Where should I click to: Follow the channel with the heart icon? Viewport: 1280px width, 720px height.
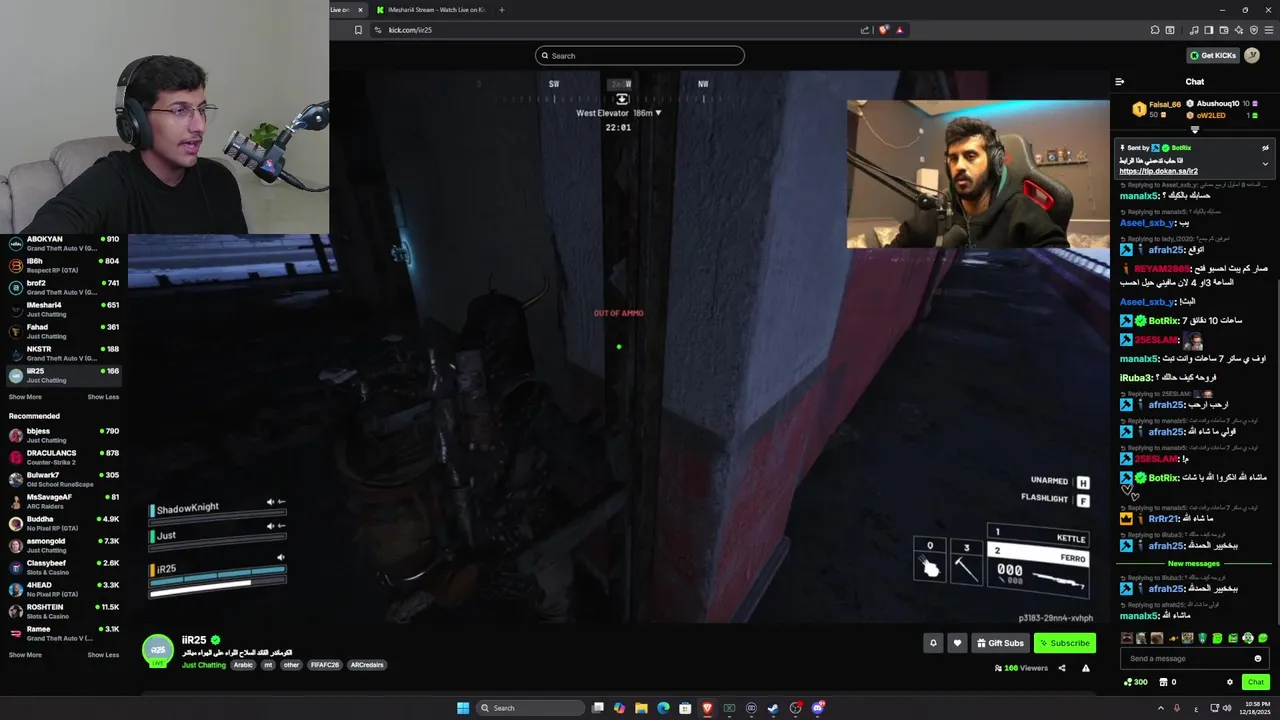click(957, 643)
